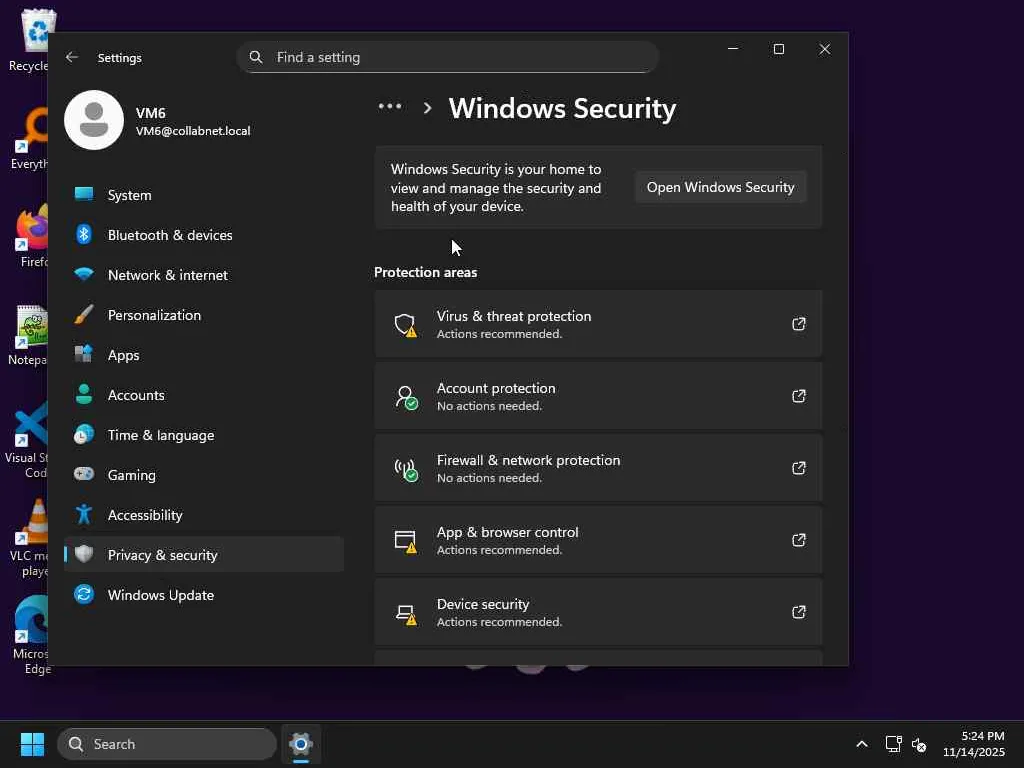Screen dimensions: 1024x768
Task: Click the Open Windows Security button
Action: tap(720, 187)
